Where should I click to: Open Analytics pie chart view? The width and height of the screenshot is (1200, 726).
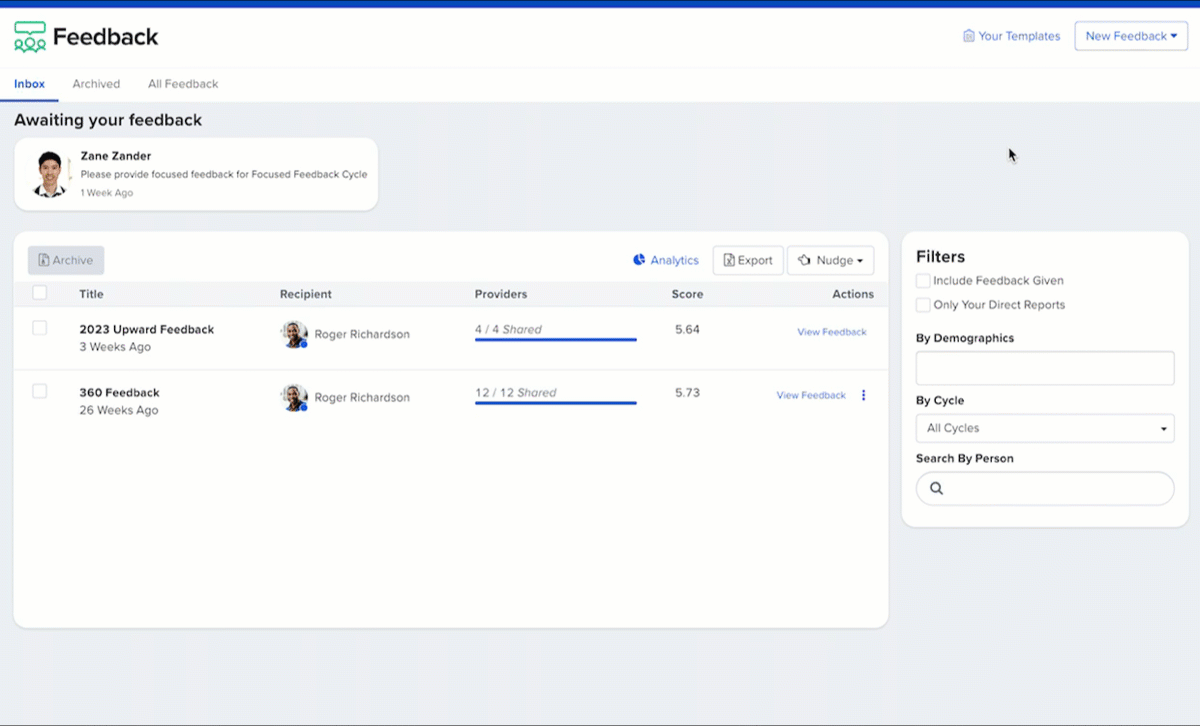click(x=666, y=260)
